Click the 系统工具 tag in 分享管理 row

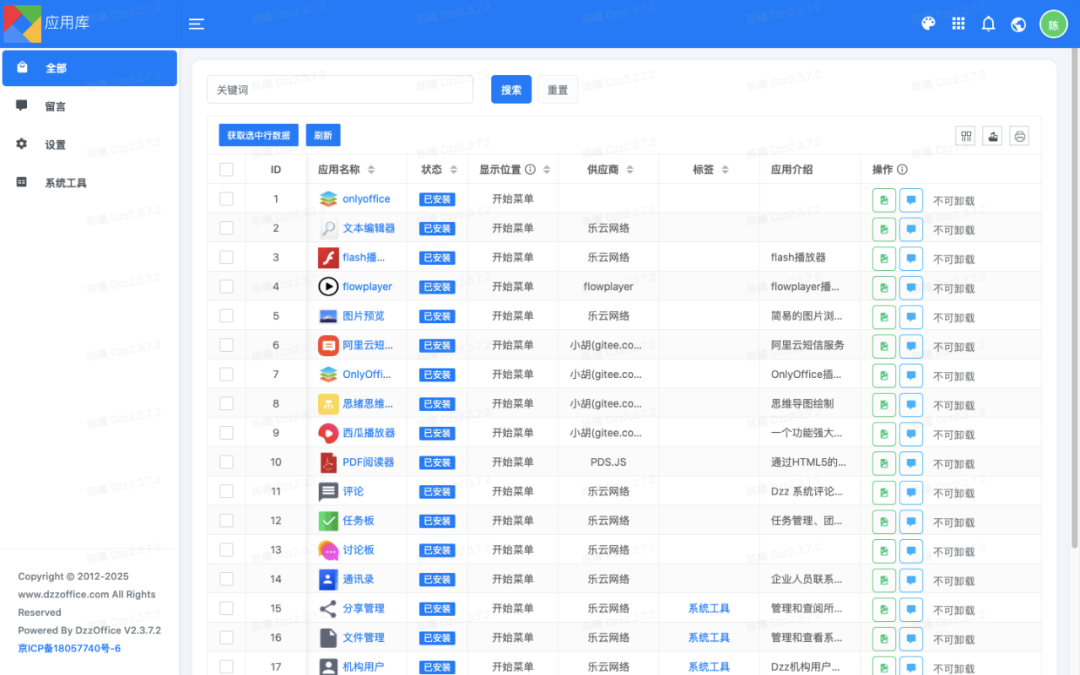[x=709, y=608]
